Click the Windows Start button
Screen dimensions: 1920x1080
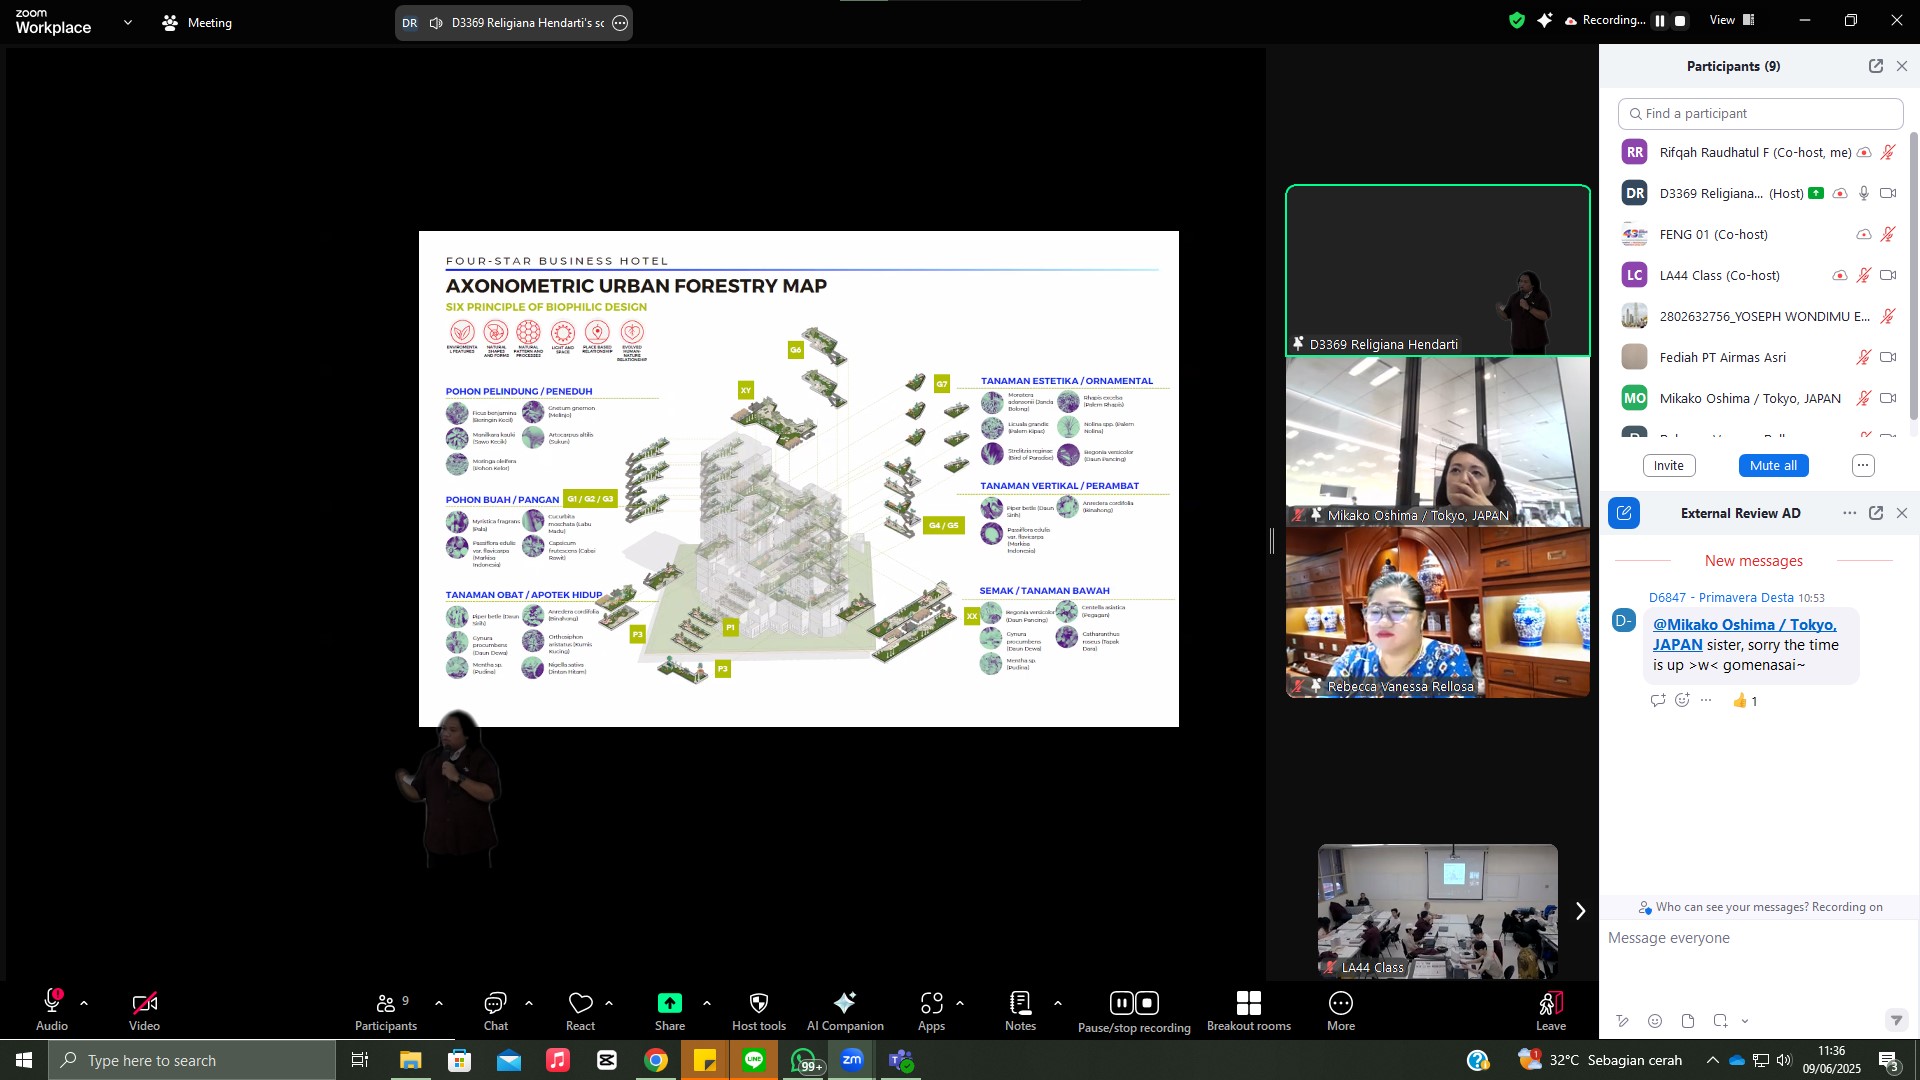click(24, 1060)
